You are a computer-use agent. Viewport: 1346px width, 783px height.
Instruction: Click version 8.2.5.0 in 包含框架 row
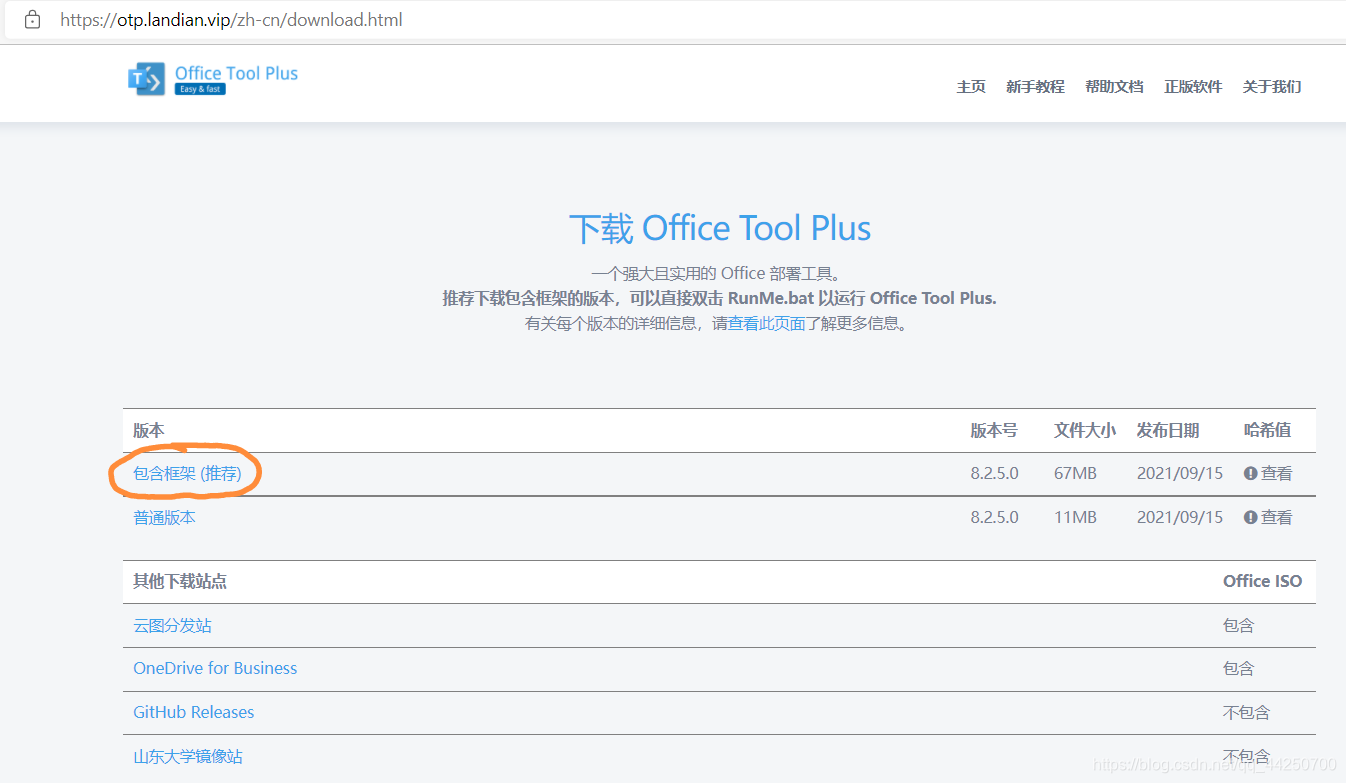click(x=994, y=474)
